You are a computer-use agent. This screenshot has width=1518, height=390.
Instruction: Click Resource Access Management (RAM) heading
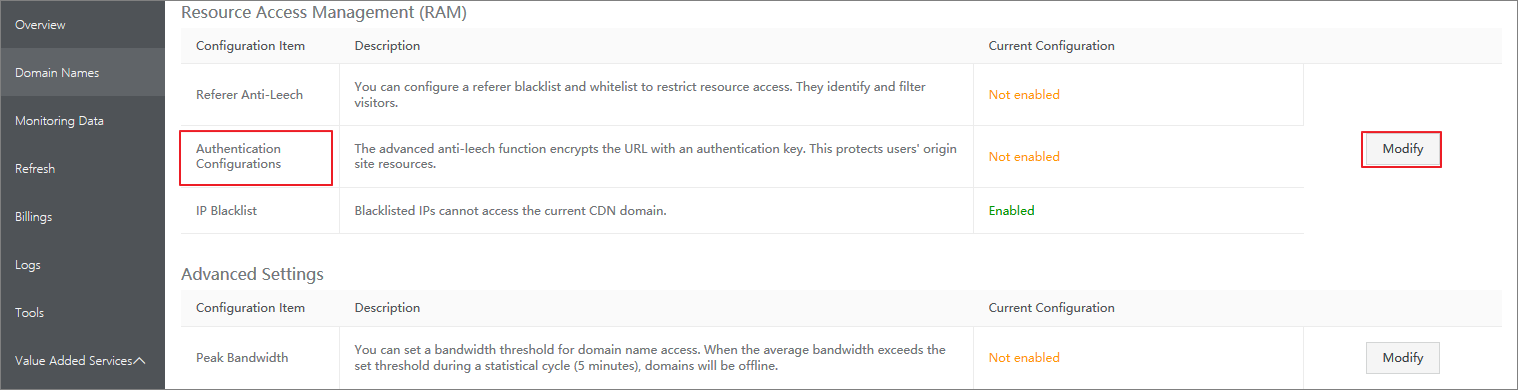click(324, 13)
